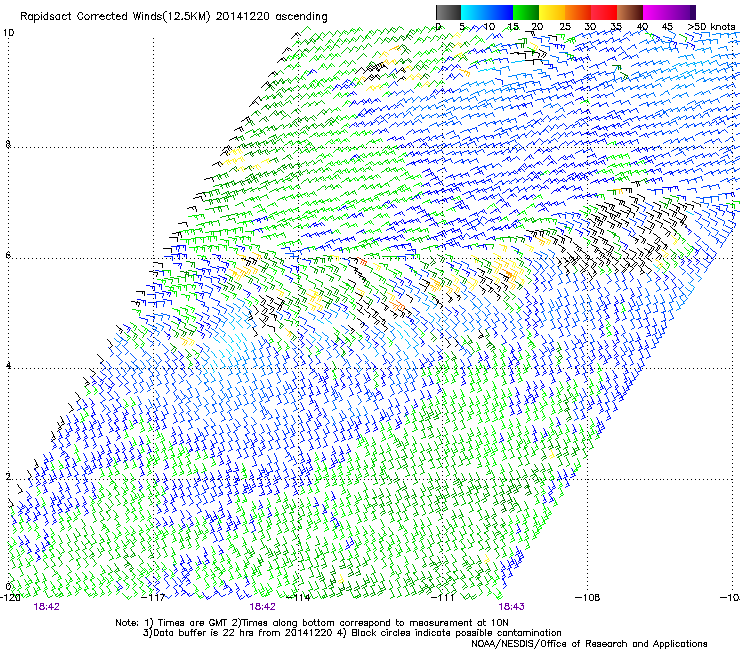
Task: Click the '-117' longitude axis label
Action: (153, 598)
